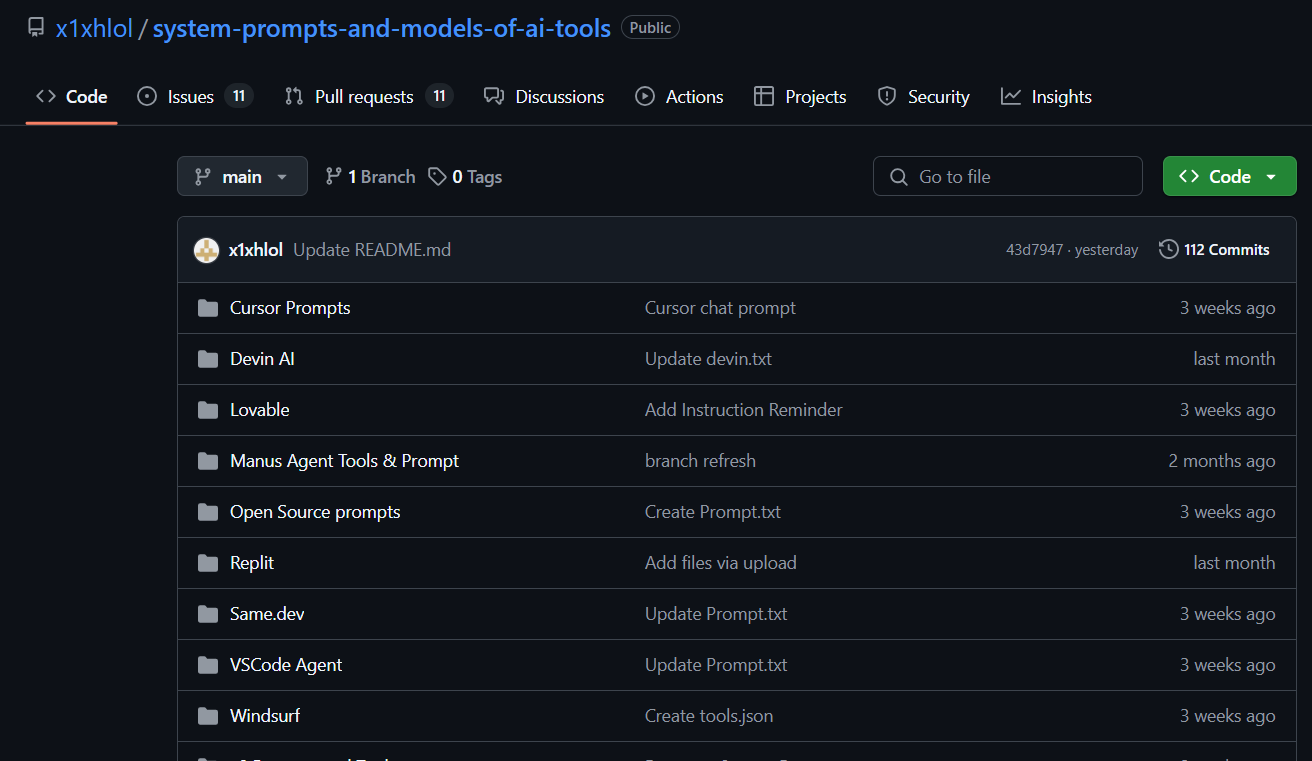Open the Replit folder
Viewport: 1312px width, 761px height.
[x=252, y=563]
